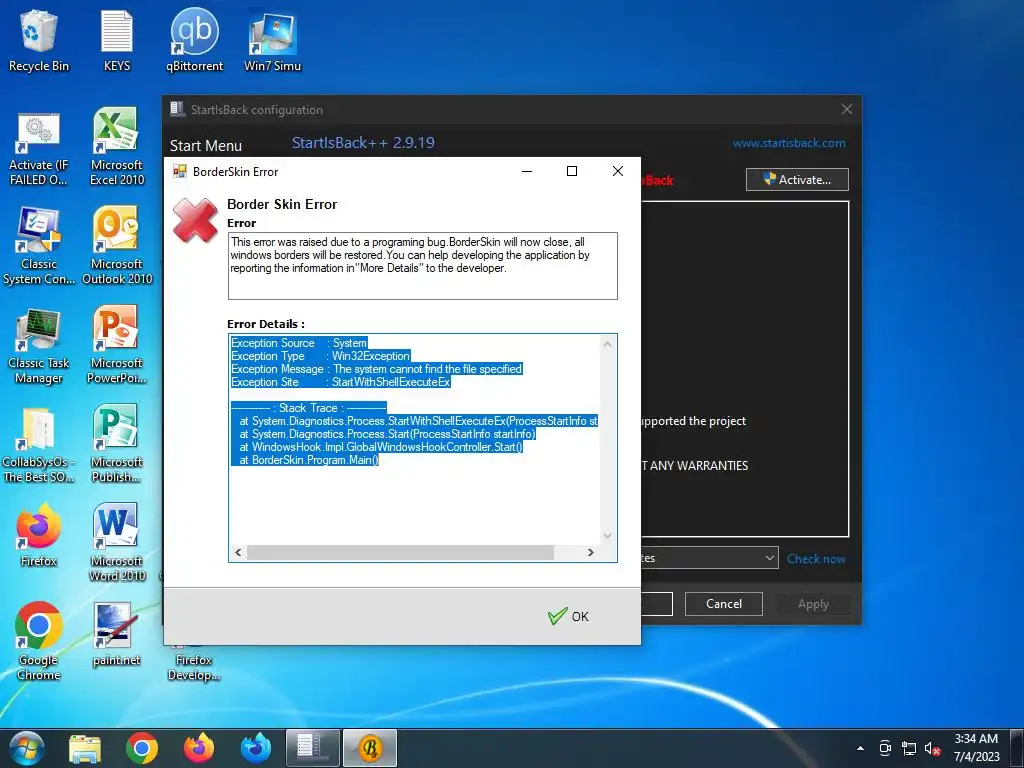Open paint.net desktop shortcut
1024x768 pixels.
coord(116,635)
